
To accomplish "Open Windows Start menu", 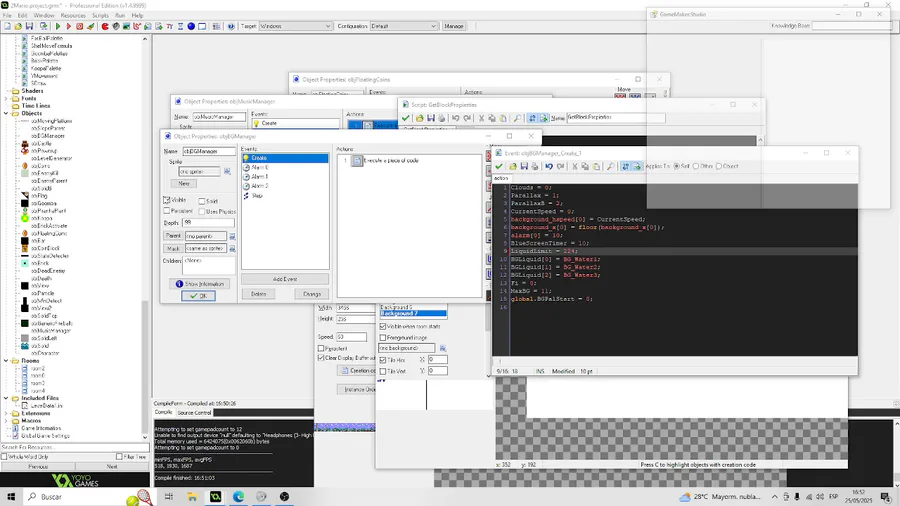I will point(11,496).
